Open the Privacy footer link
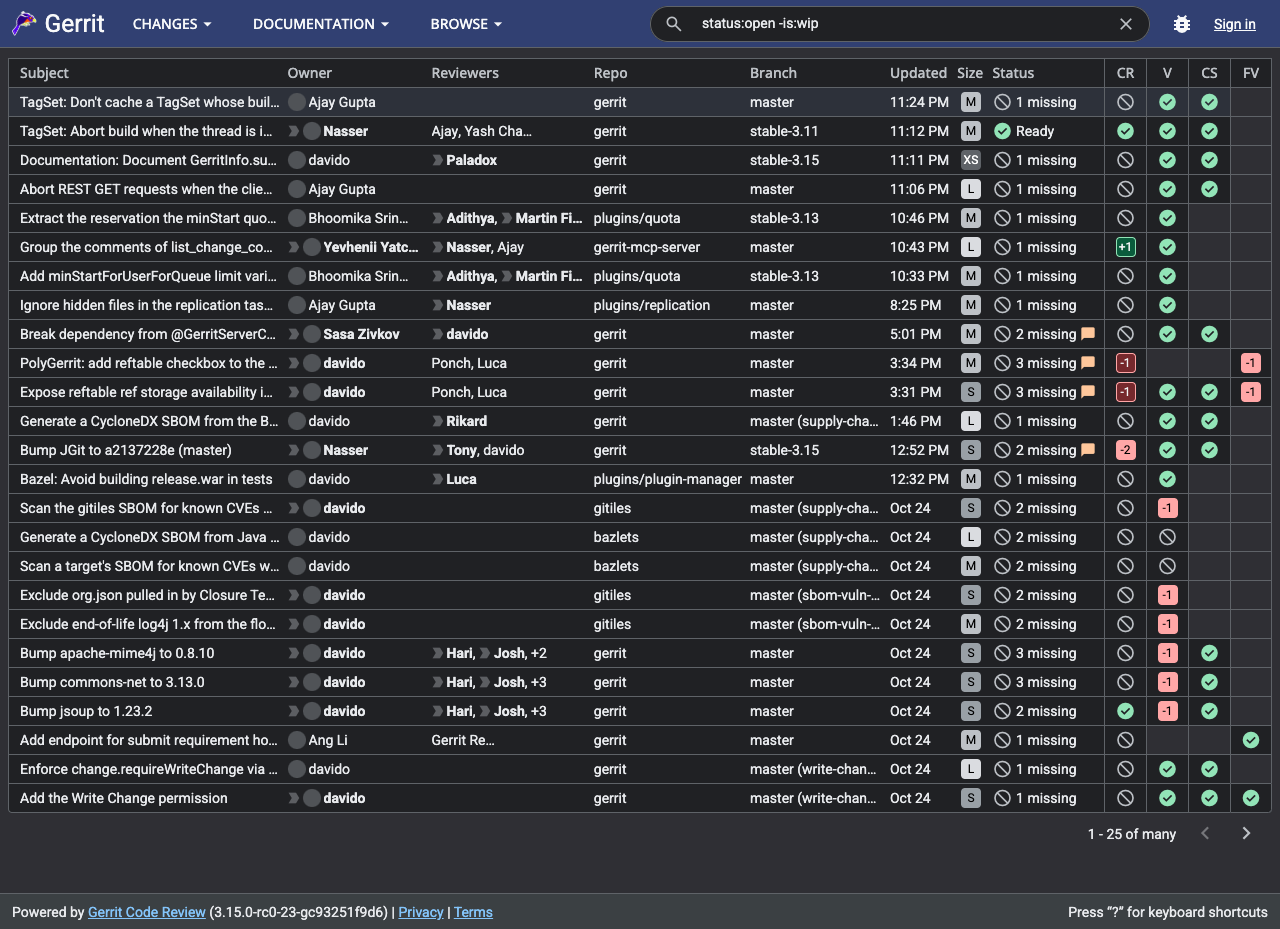 pos(421,912)
